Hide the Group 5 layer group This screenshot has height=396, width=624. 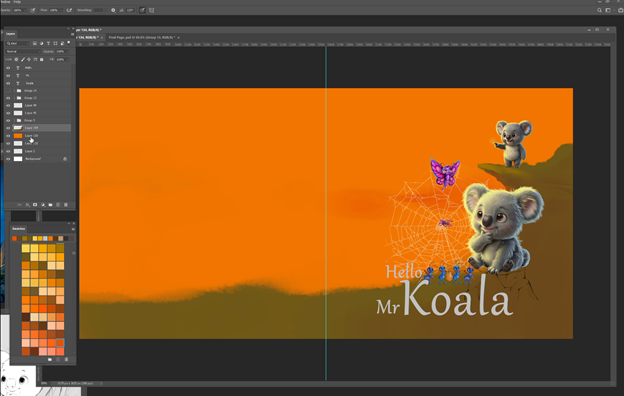(8, 120)
